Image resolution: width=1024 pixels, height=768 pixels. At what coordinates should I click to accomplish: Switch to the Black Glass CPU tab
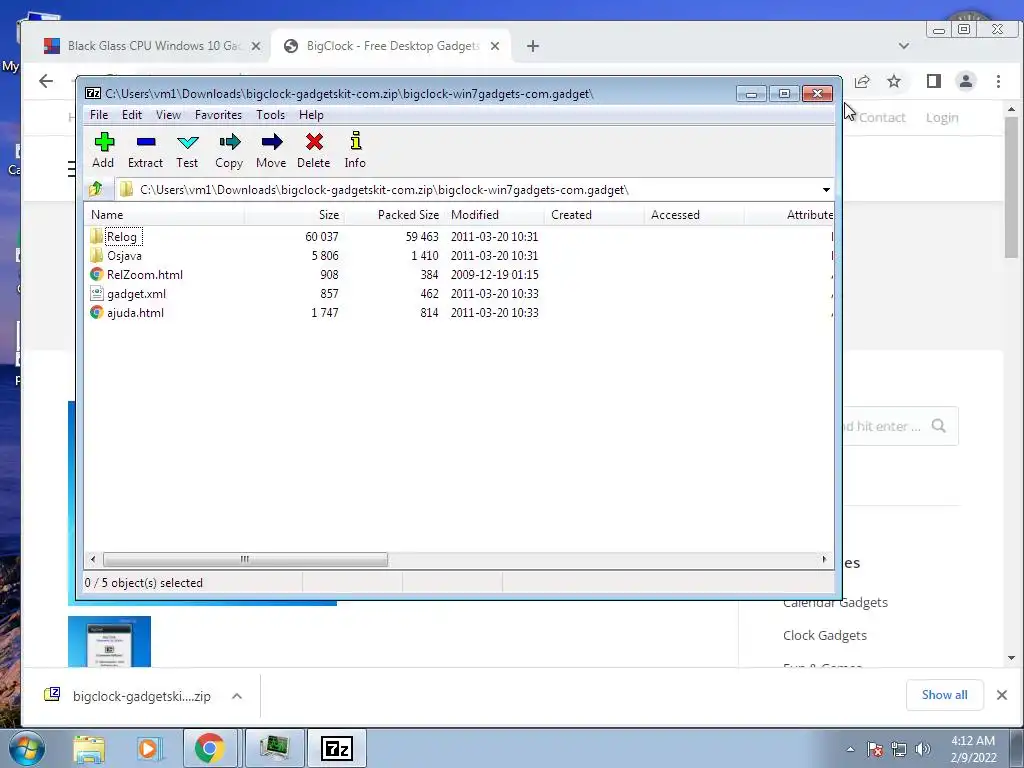pos(153,46)
